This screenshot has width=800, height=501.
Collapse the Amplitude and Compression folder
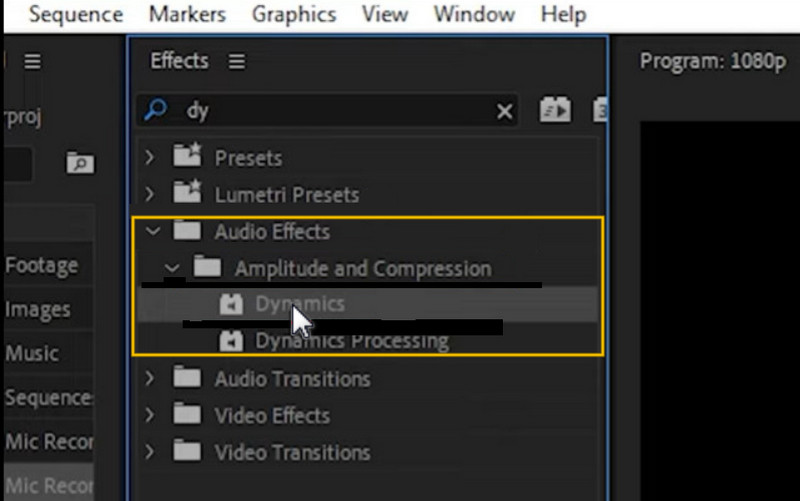coord(172,269)
